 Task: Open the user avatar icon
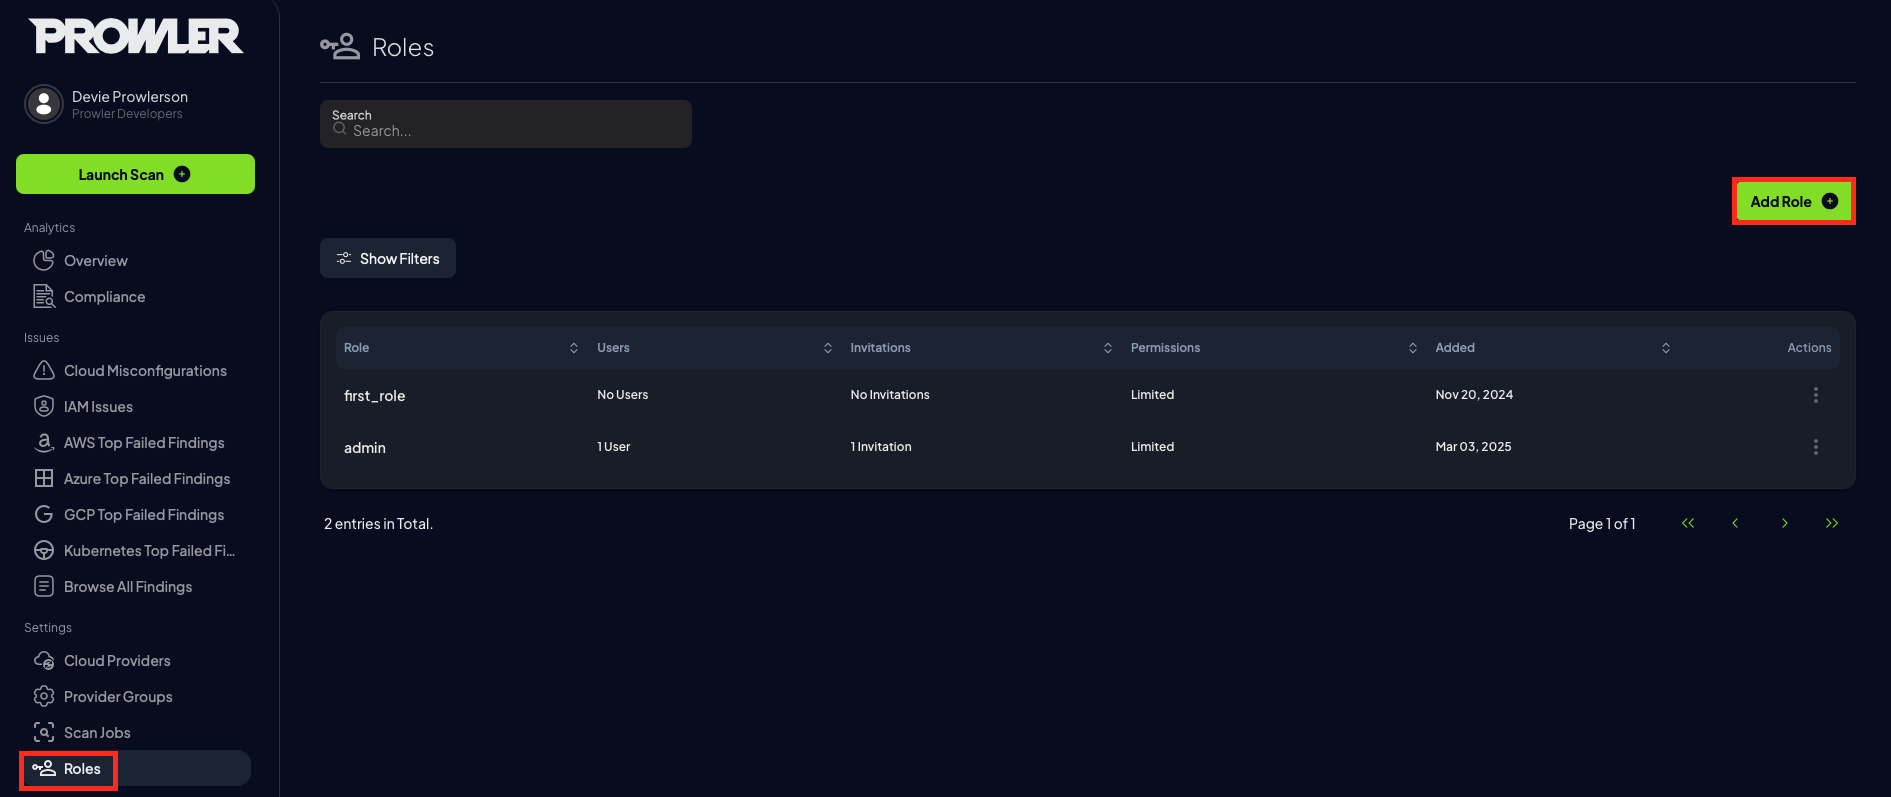44,104
